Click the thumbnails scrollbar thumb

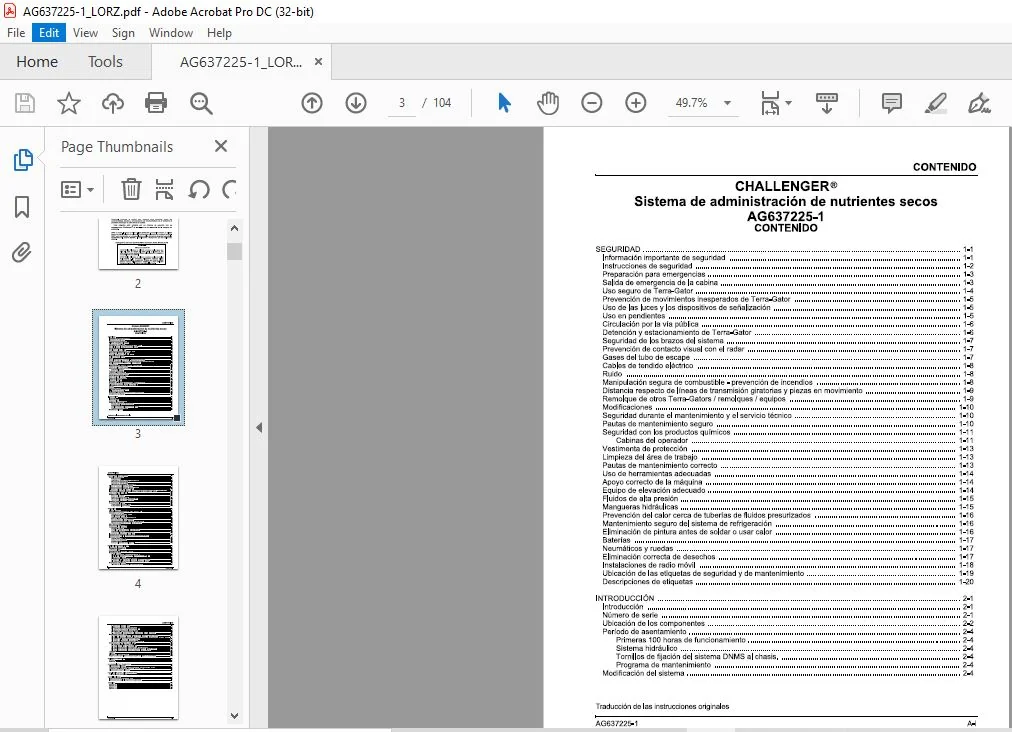[234, 251]
